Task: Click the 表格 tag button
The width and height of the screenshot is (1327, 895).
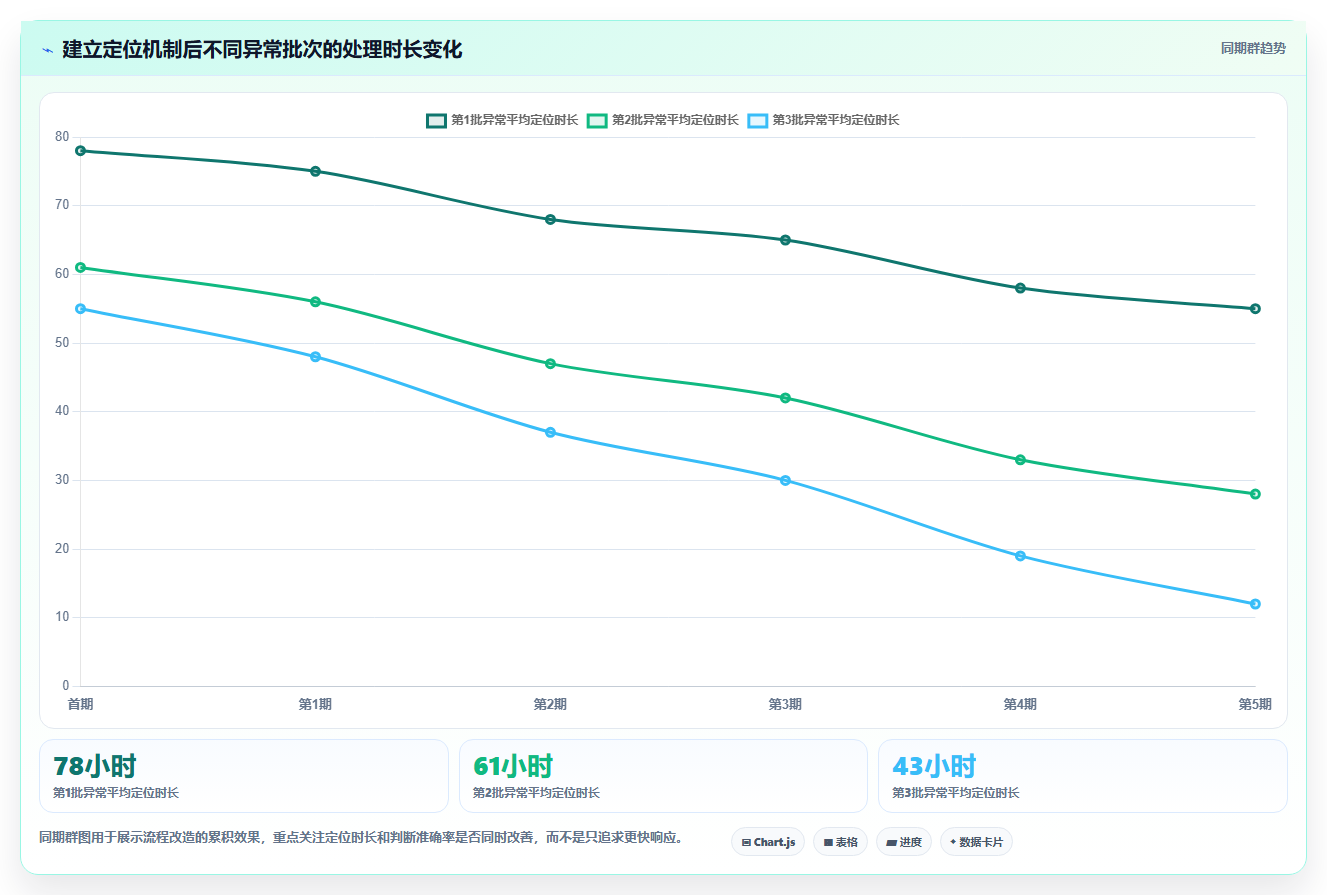Action: click(x=840, y=842)
